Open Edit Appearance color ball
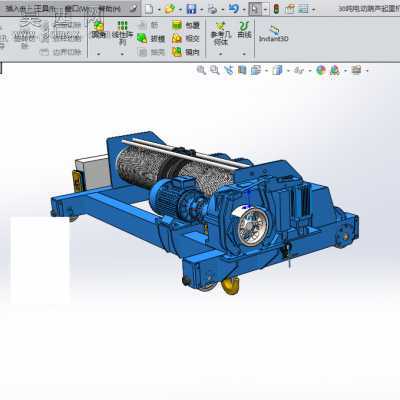The width and height of the screenshot is (400, 400). [321, 70]
